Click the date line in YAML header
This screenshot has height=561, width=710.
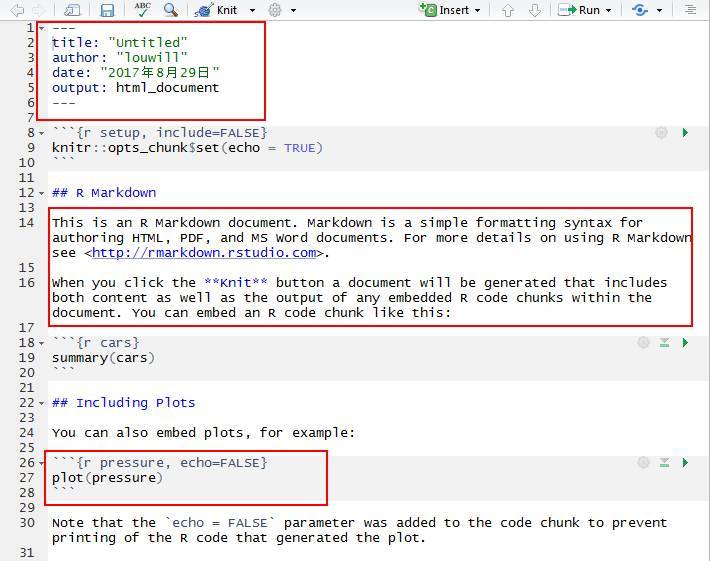pyautogui.click(x=136, y=72)
